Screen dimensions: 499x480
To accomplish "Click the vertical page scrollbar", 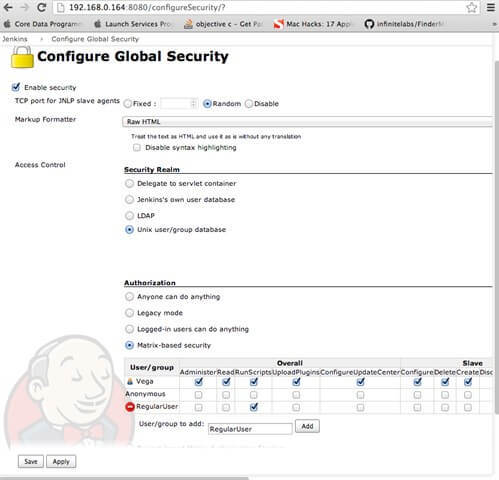I will point(496,237).
